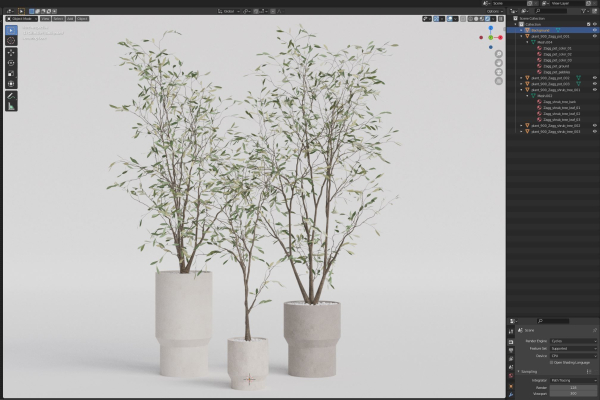The width and height of the screenshot is (600, 400).
Task: Expand plant_900_Zagg_shrub_tree_002 in outliner
Action: (x=522, y=126)
